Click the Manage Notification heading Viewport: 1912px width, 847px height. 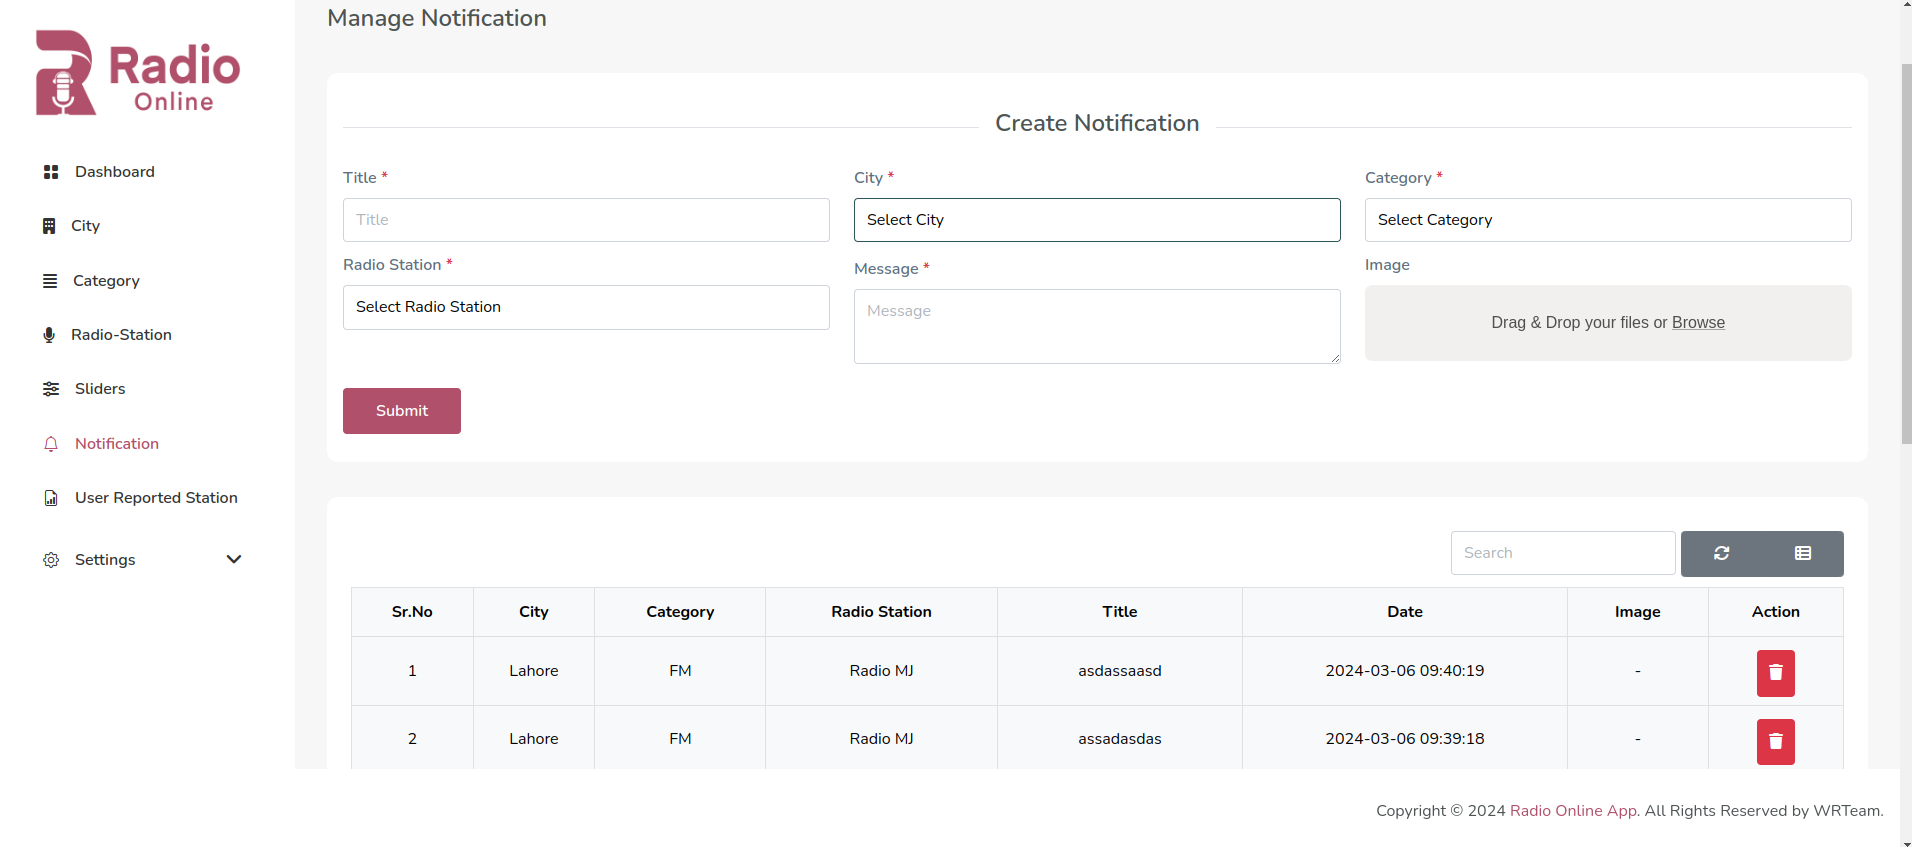click(437, 18)
